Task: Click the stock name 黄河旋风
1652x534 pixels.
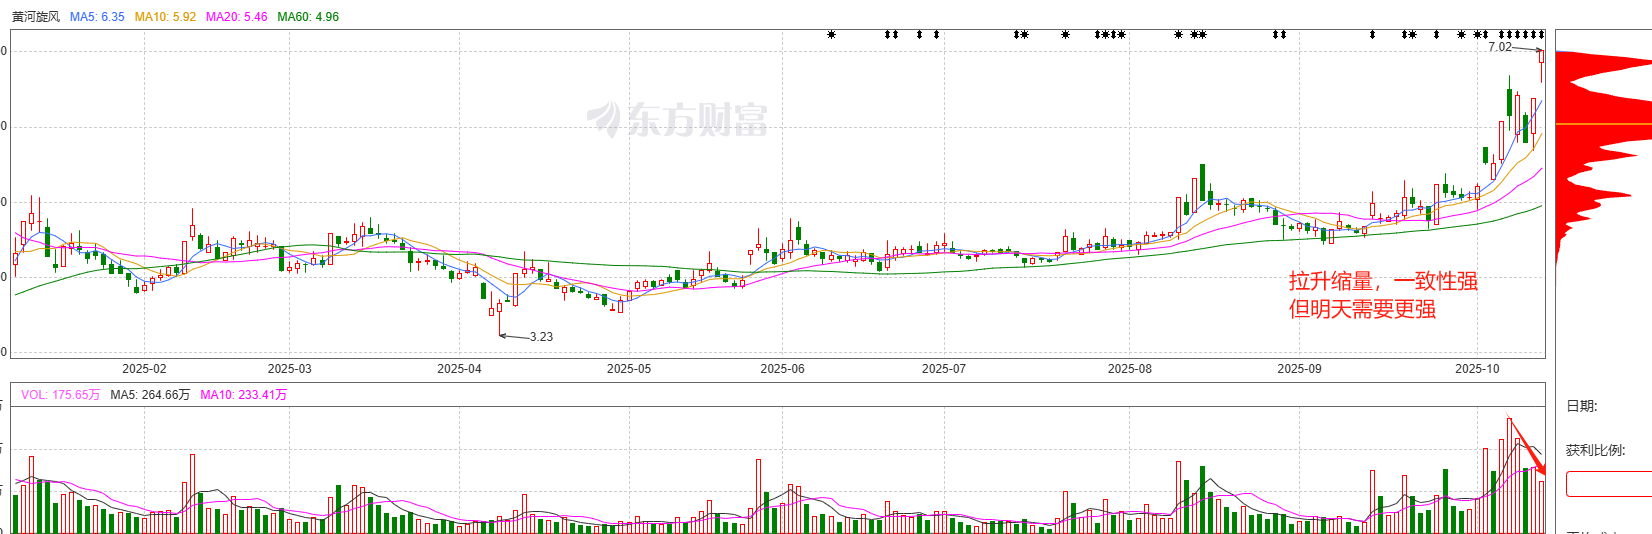Action: click(36, 17)
